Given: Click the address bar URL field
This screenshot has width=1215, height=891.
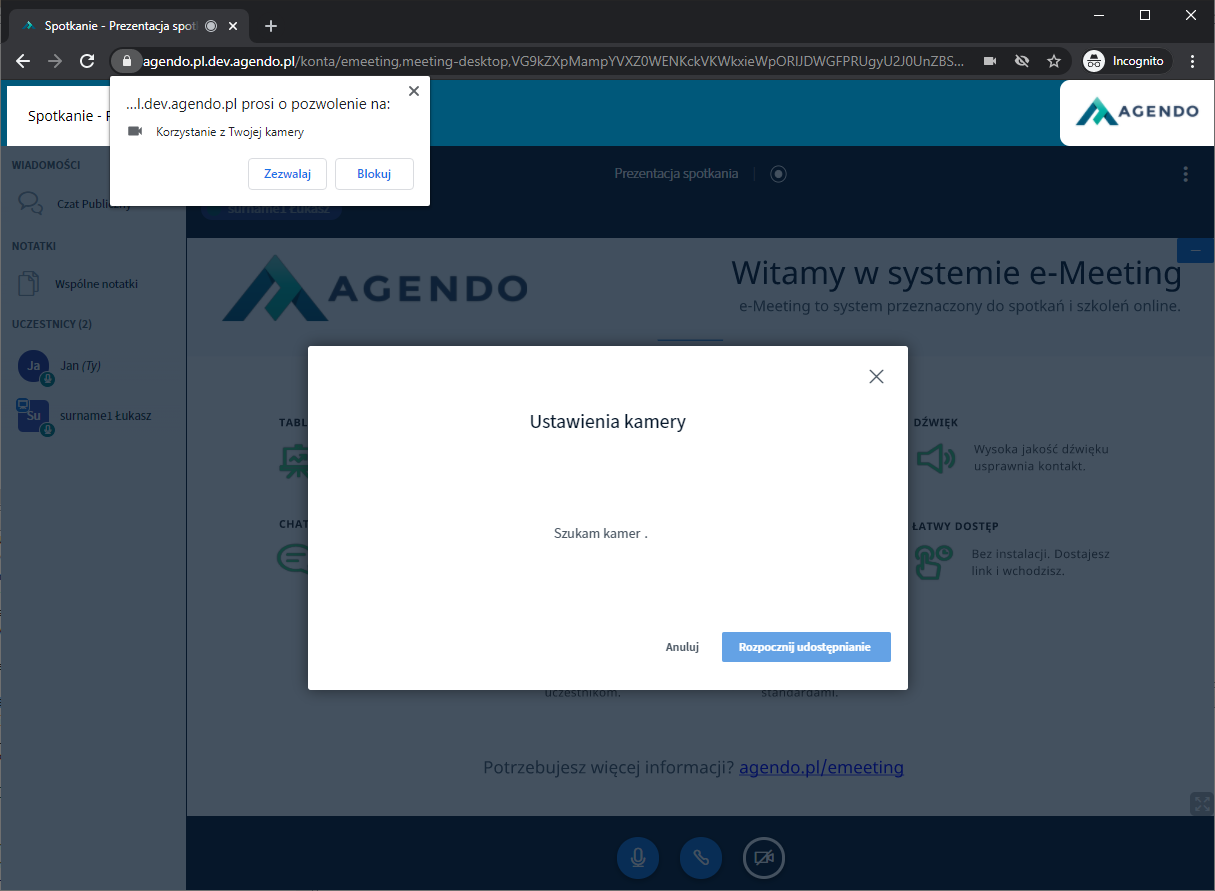Looking at the screenshot, I should pyautogui.click(x=550, y=61).
